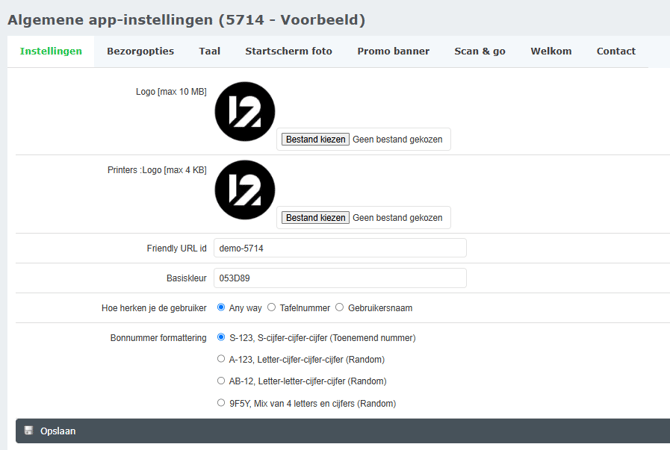Choose Gebruikersnaam as user recognition

click(x=340, y=308)
